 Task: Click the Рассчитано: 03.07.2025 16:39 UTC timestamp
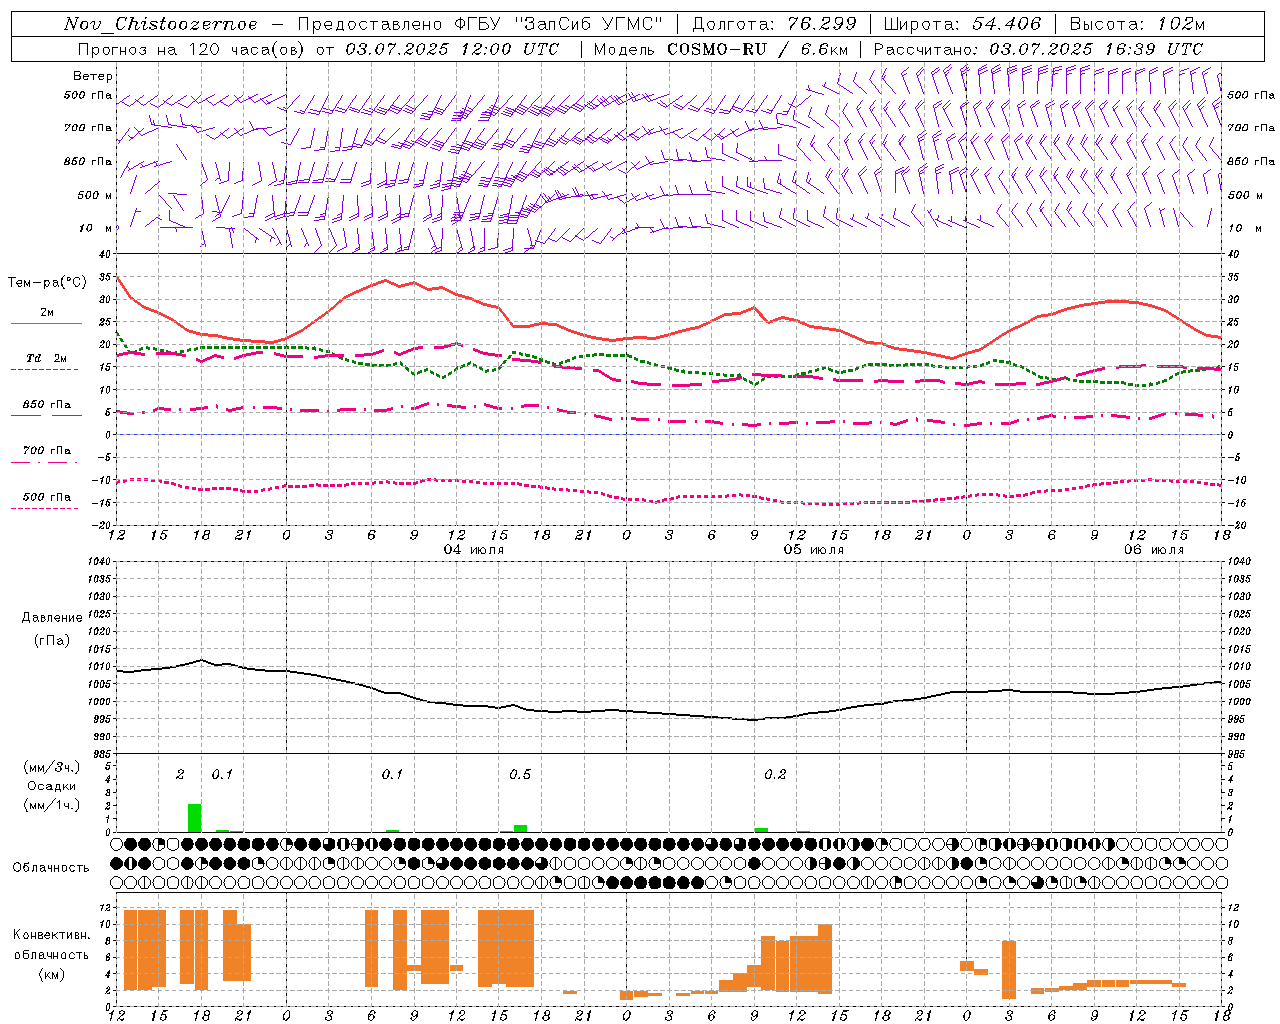(x=1038, y=49)
